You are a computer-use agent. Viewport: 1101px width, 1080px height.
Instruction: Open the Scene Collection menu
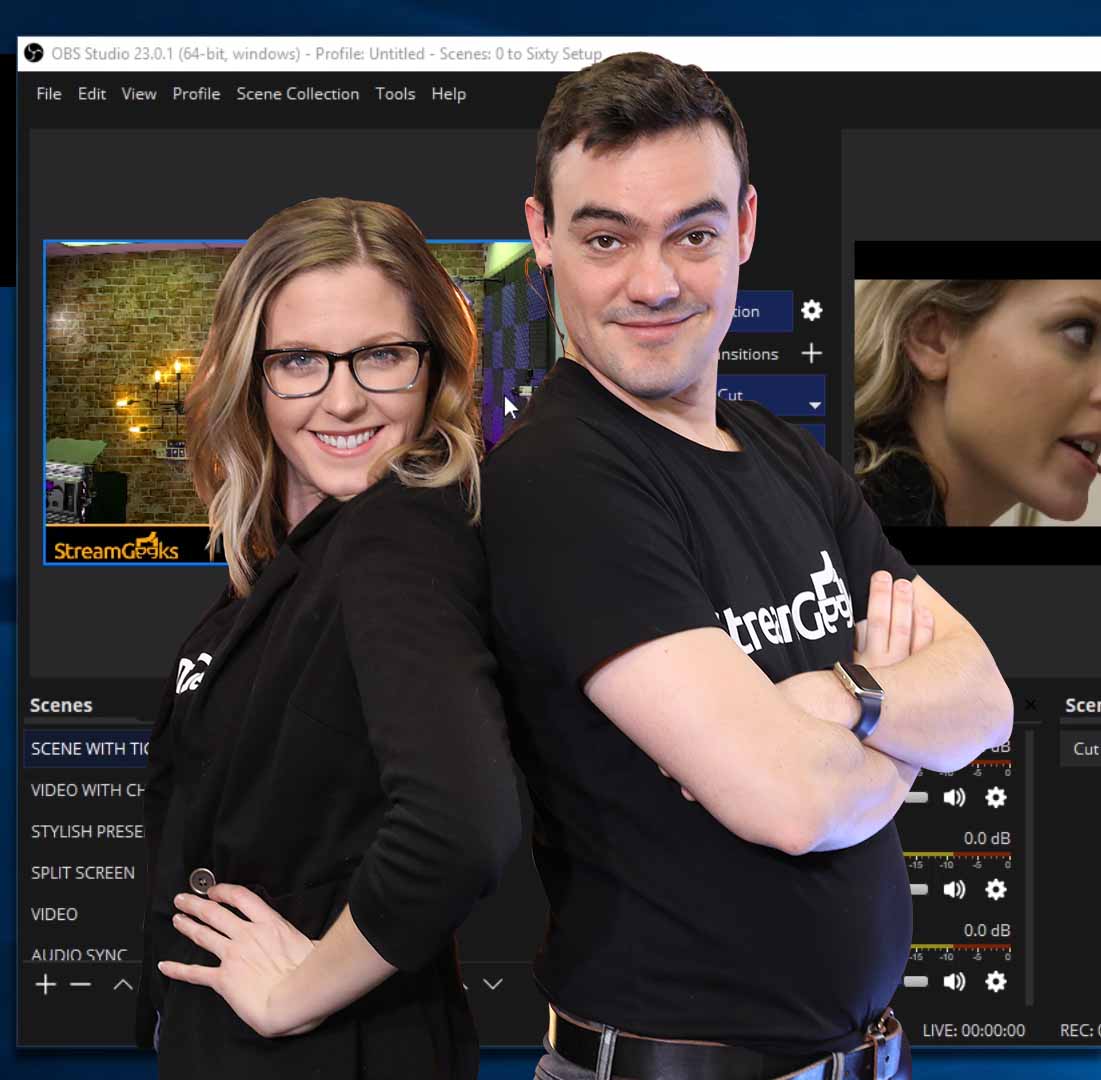pos(298,93)
